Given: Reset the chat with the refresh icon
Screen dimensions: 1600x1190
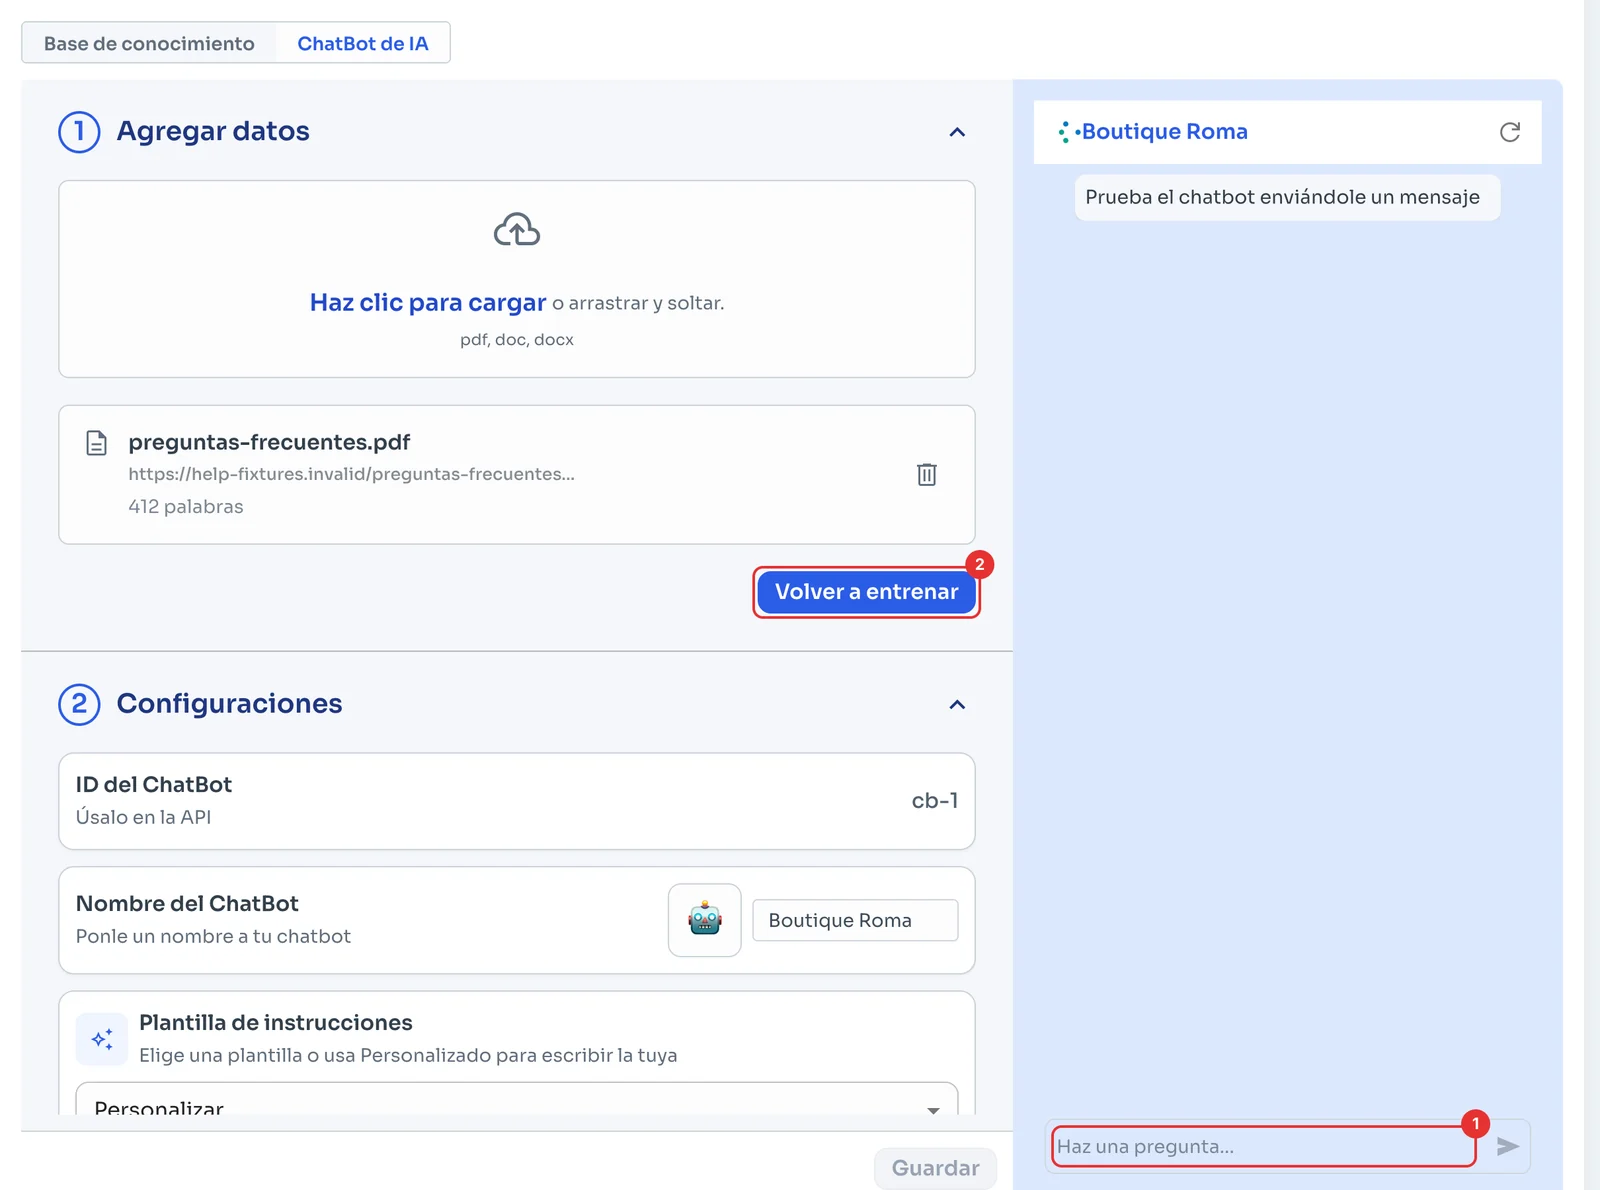Looking at the screenshot, I should coord(1510,132).
